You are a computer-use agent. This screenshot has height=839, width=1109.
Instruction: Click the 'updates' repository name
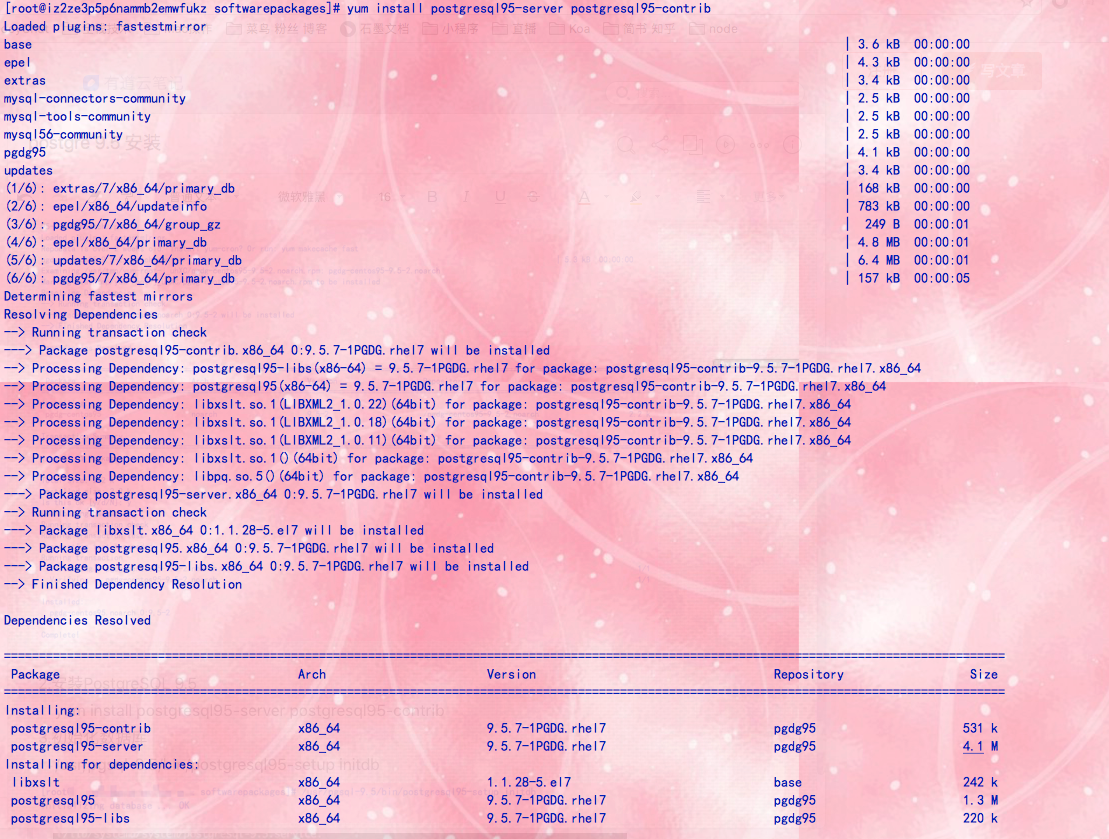[28, 170]
